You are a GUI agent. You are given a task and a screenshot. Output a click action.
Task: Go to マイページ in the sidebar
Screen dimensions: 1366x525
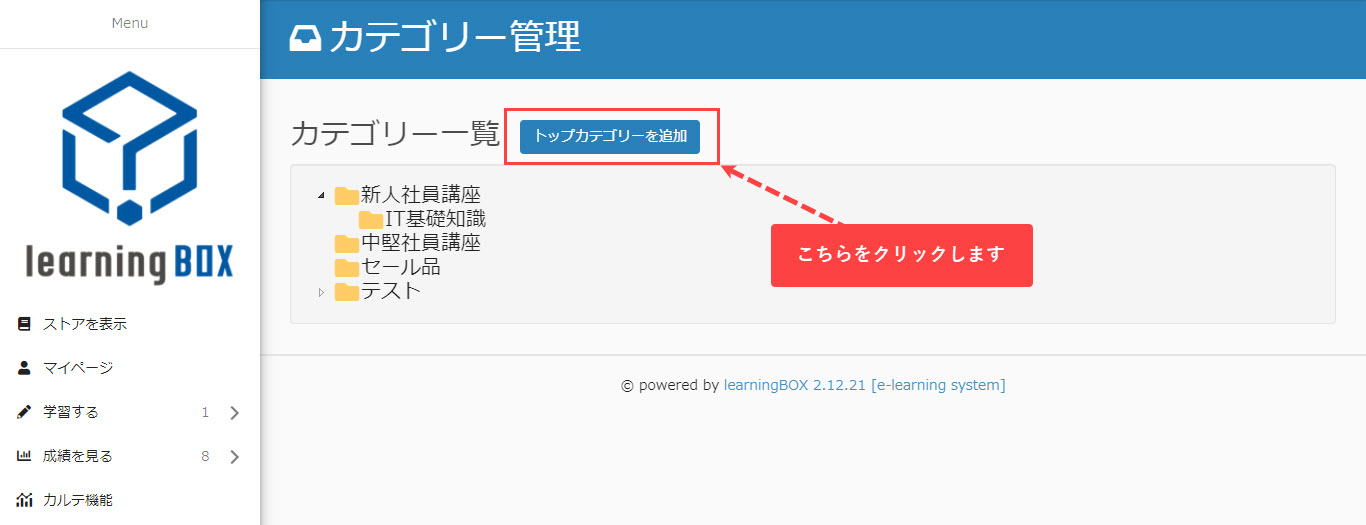(x=78, y=368)
